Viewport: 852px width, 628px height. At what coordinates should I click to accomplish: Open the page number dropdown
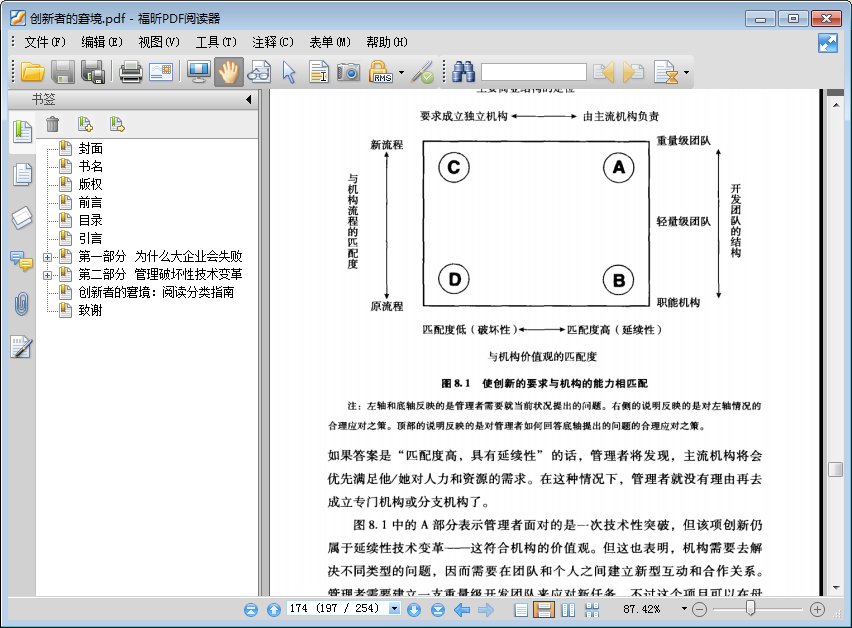coord(394,608)
